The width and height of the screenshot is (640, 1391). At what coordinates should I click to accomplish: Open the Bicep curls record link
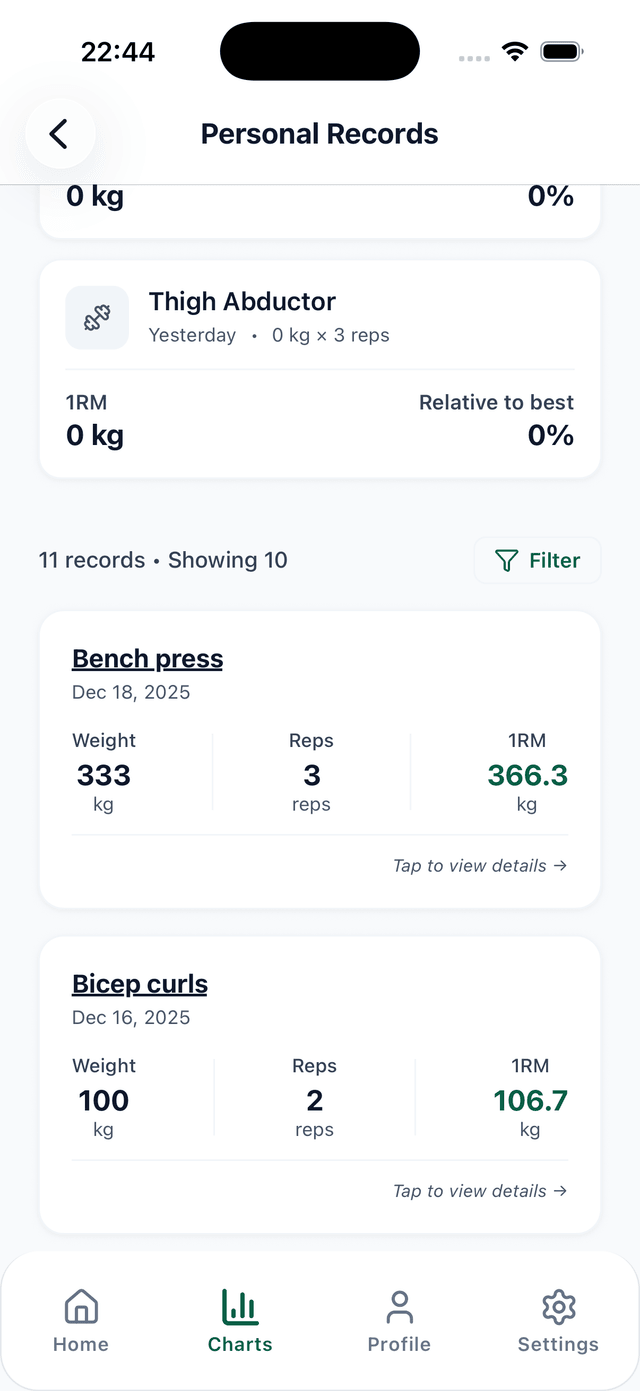coord(139,983)
